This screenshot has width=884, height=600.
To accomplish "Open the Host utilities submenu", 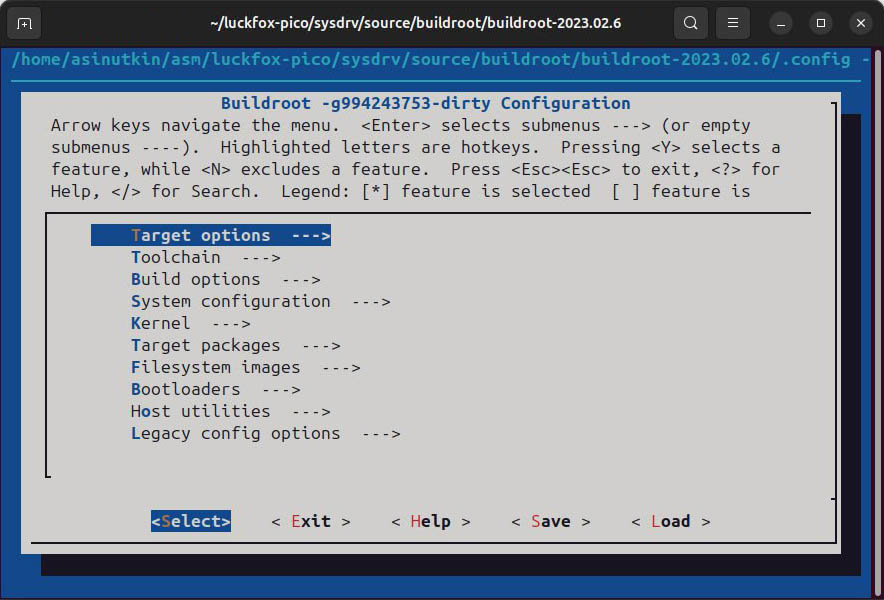I will (230, 411).
